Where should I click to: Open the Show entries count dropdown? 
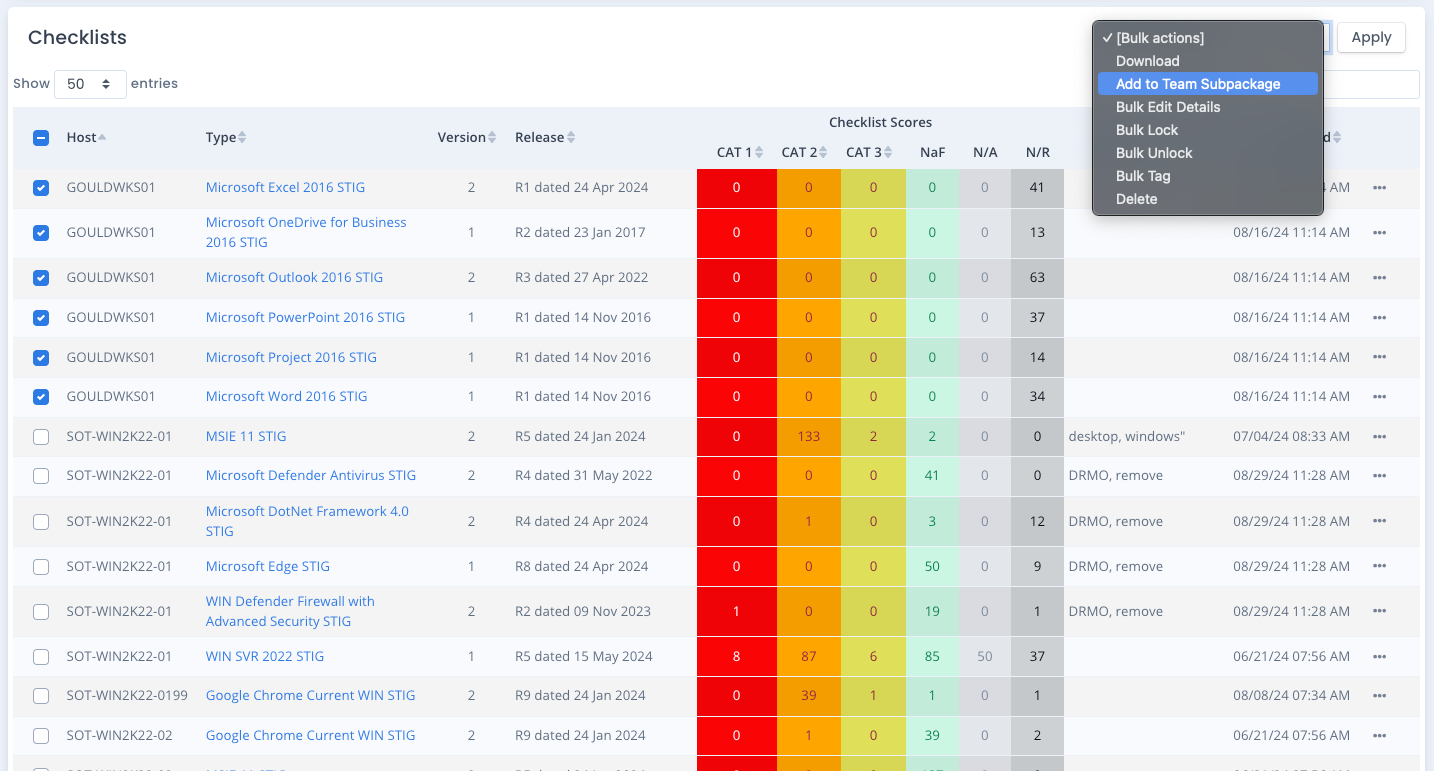[90, 84]
